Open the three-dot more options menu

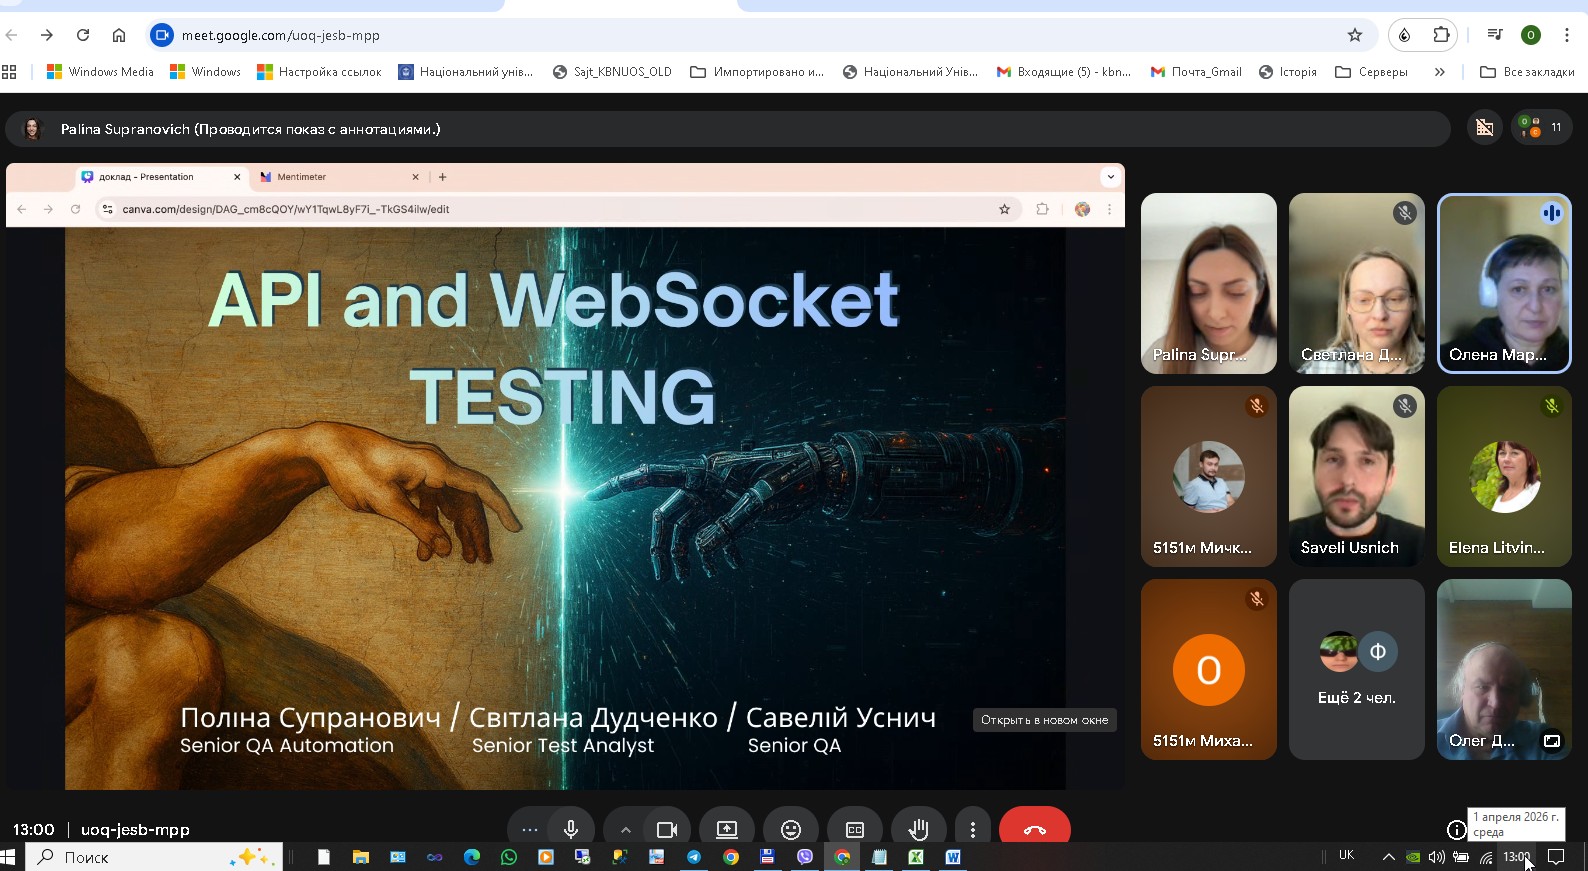point(972,829)
